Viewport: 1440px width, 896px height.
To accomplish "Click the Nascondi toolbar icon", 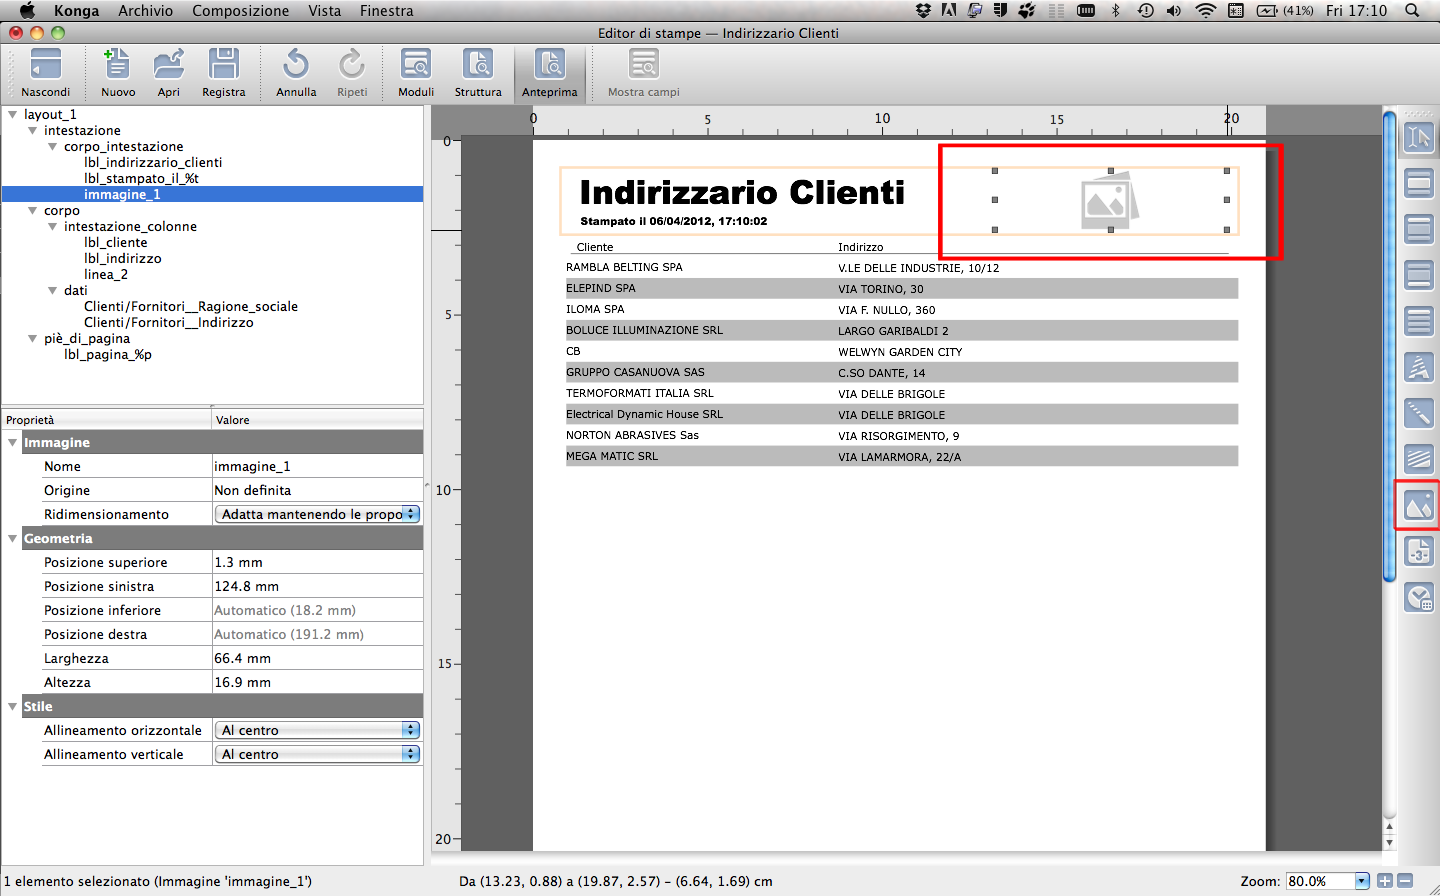I will tap(45, 72).
